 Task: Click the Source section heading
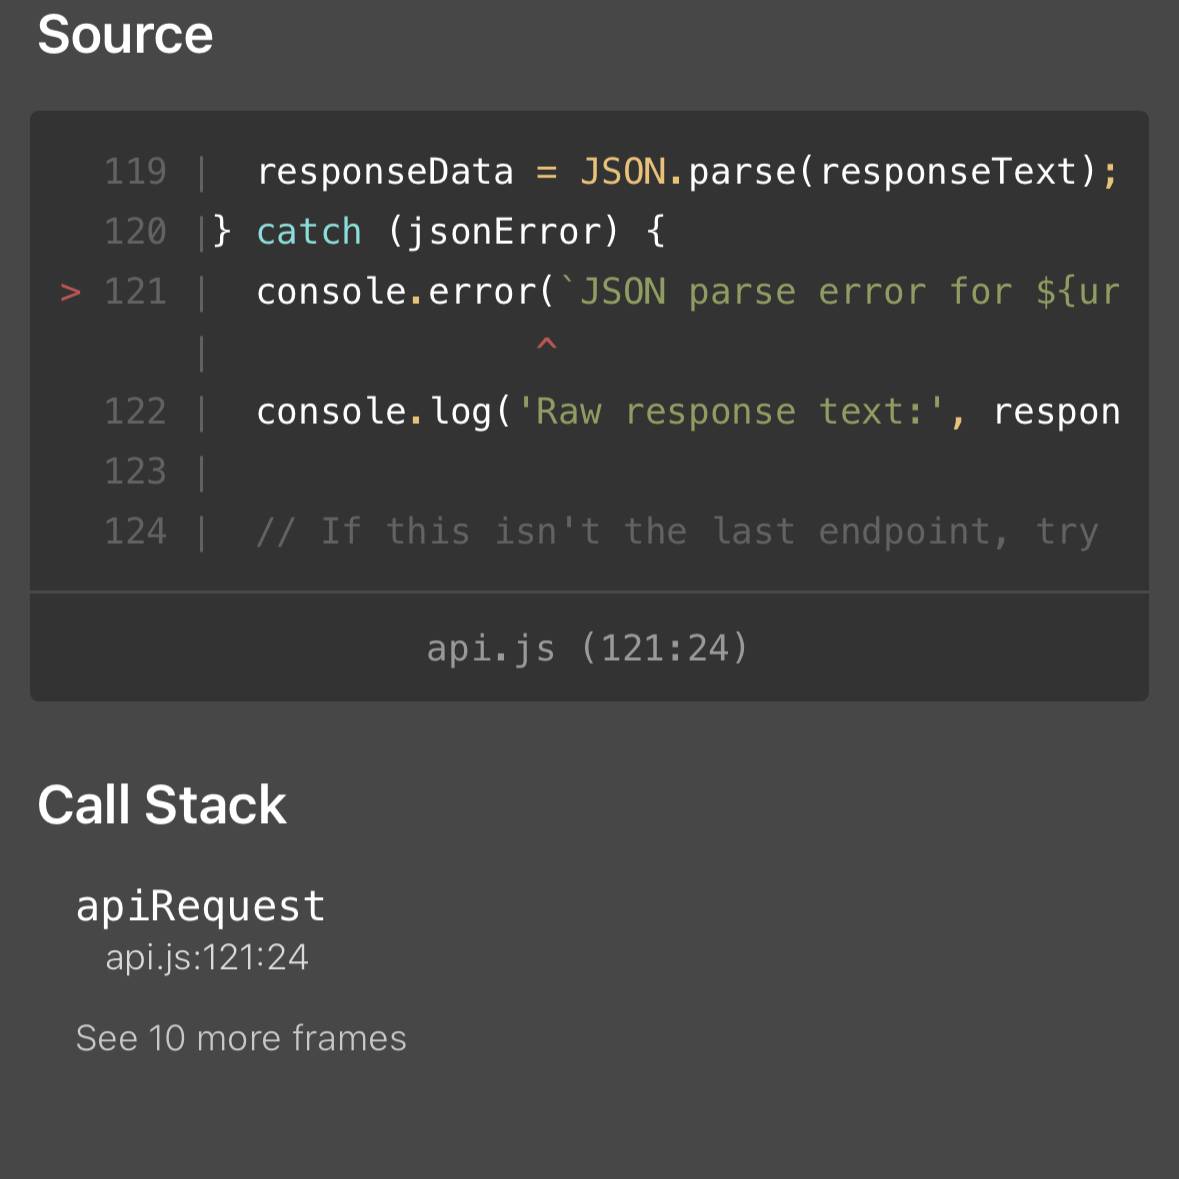pyautogui.click(x=125, y=35)
